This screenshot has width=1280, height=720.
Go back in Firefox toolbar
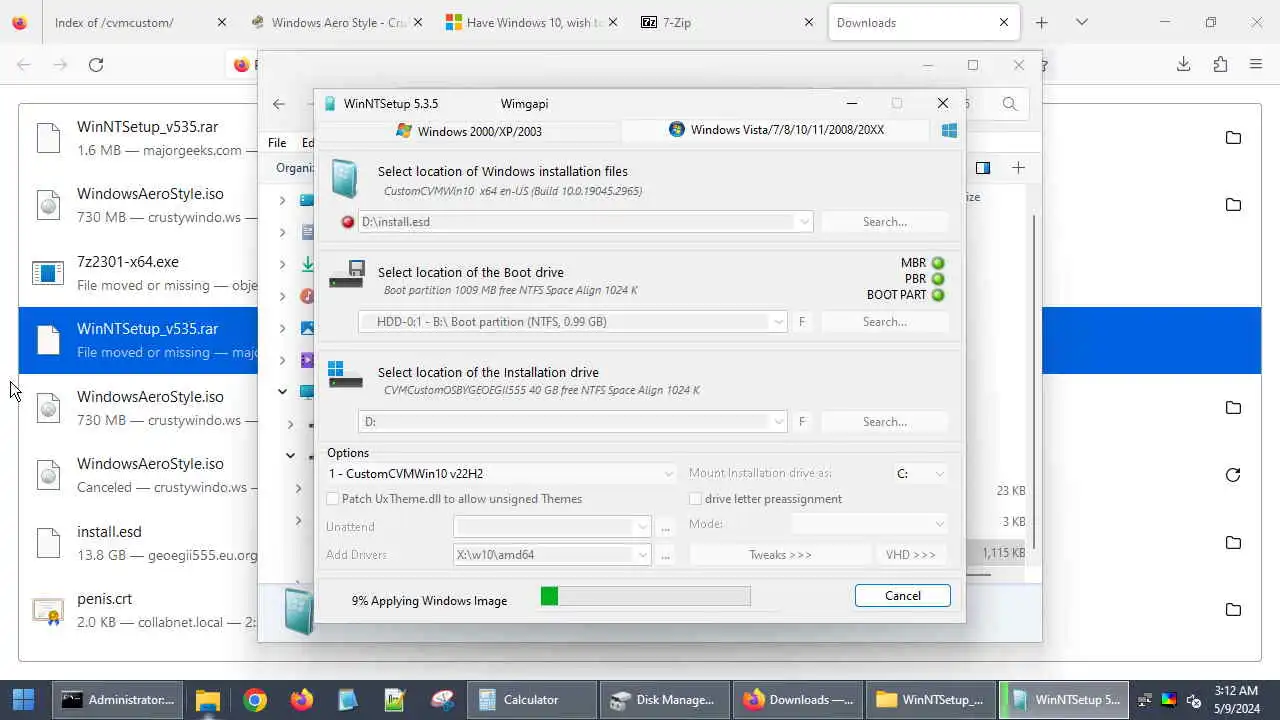24,64
